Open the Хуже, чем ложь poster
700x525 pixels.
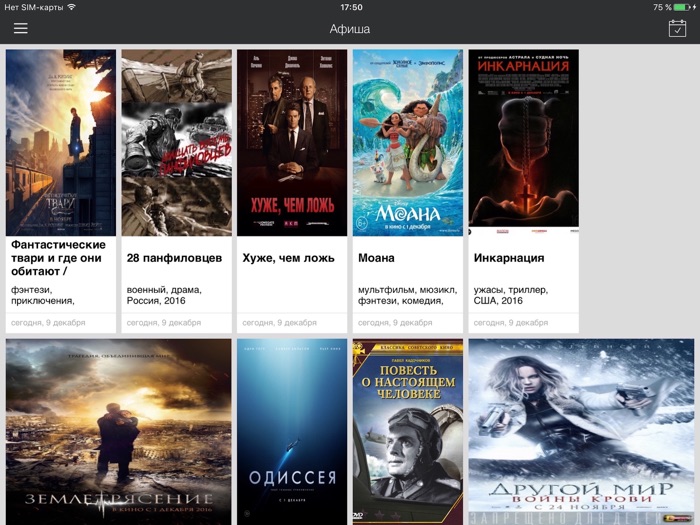pyautogui.click(x=292, y=142)
